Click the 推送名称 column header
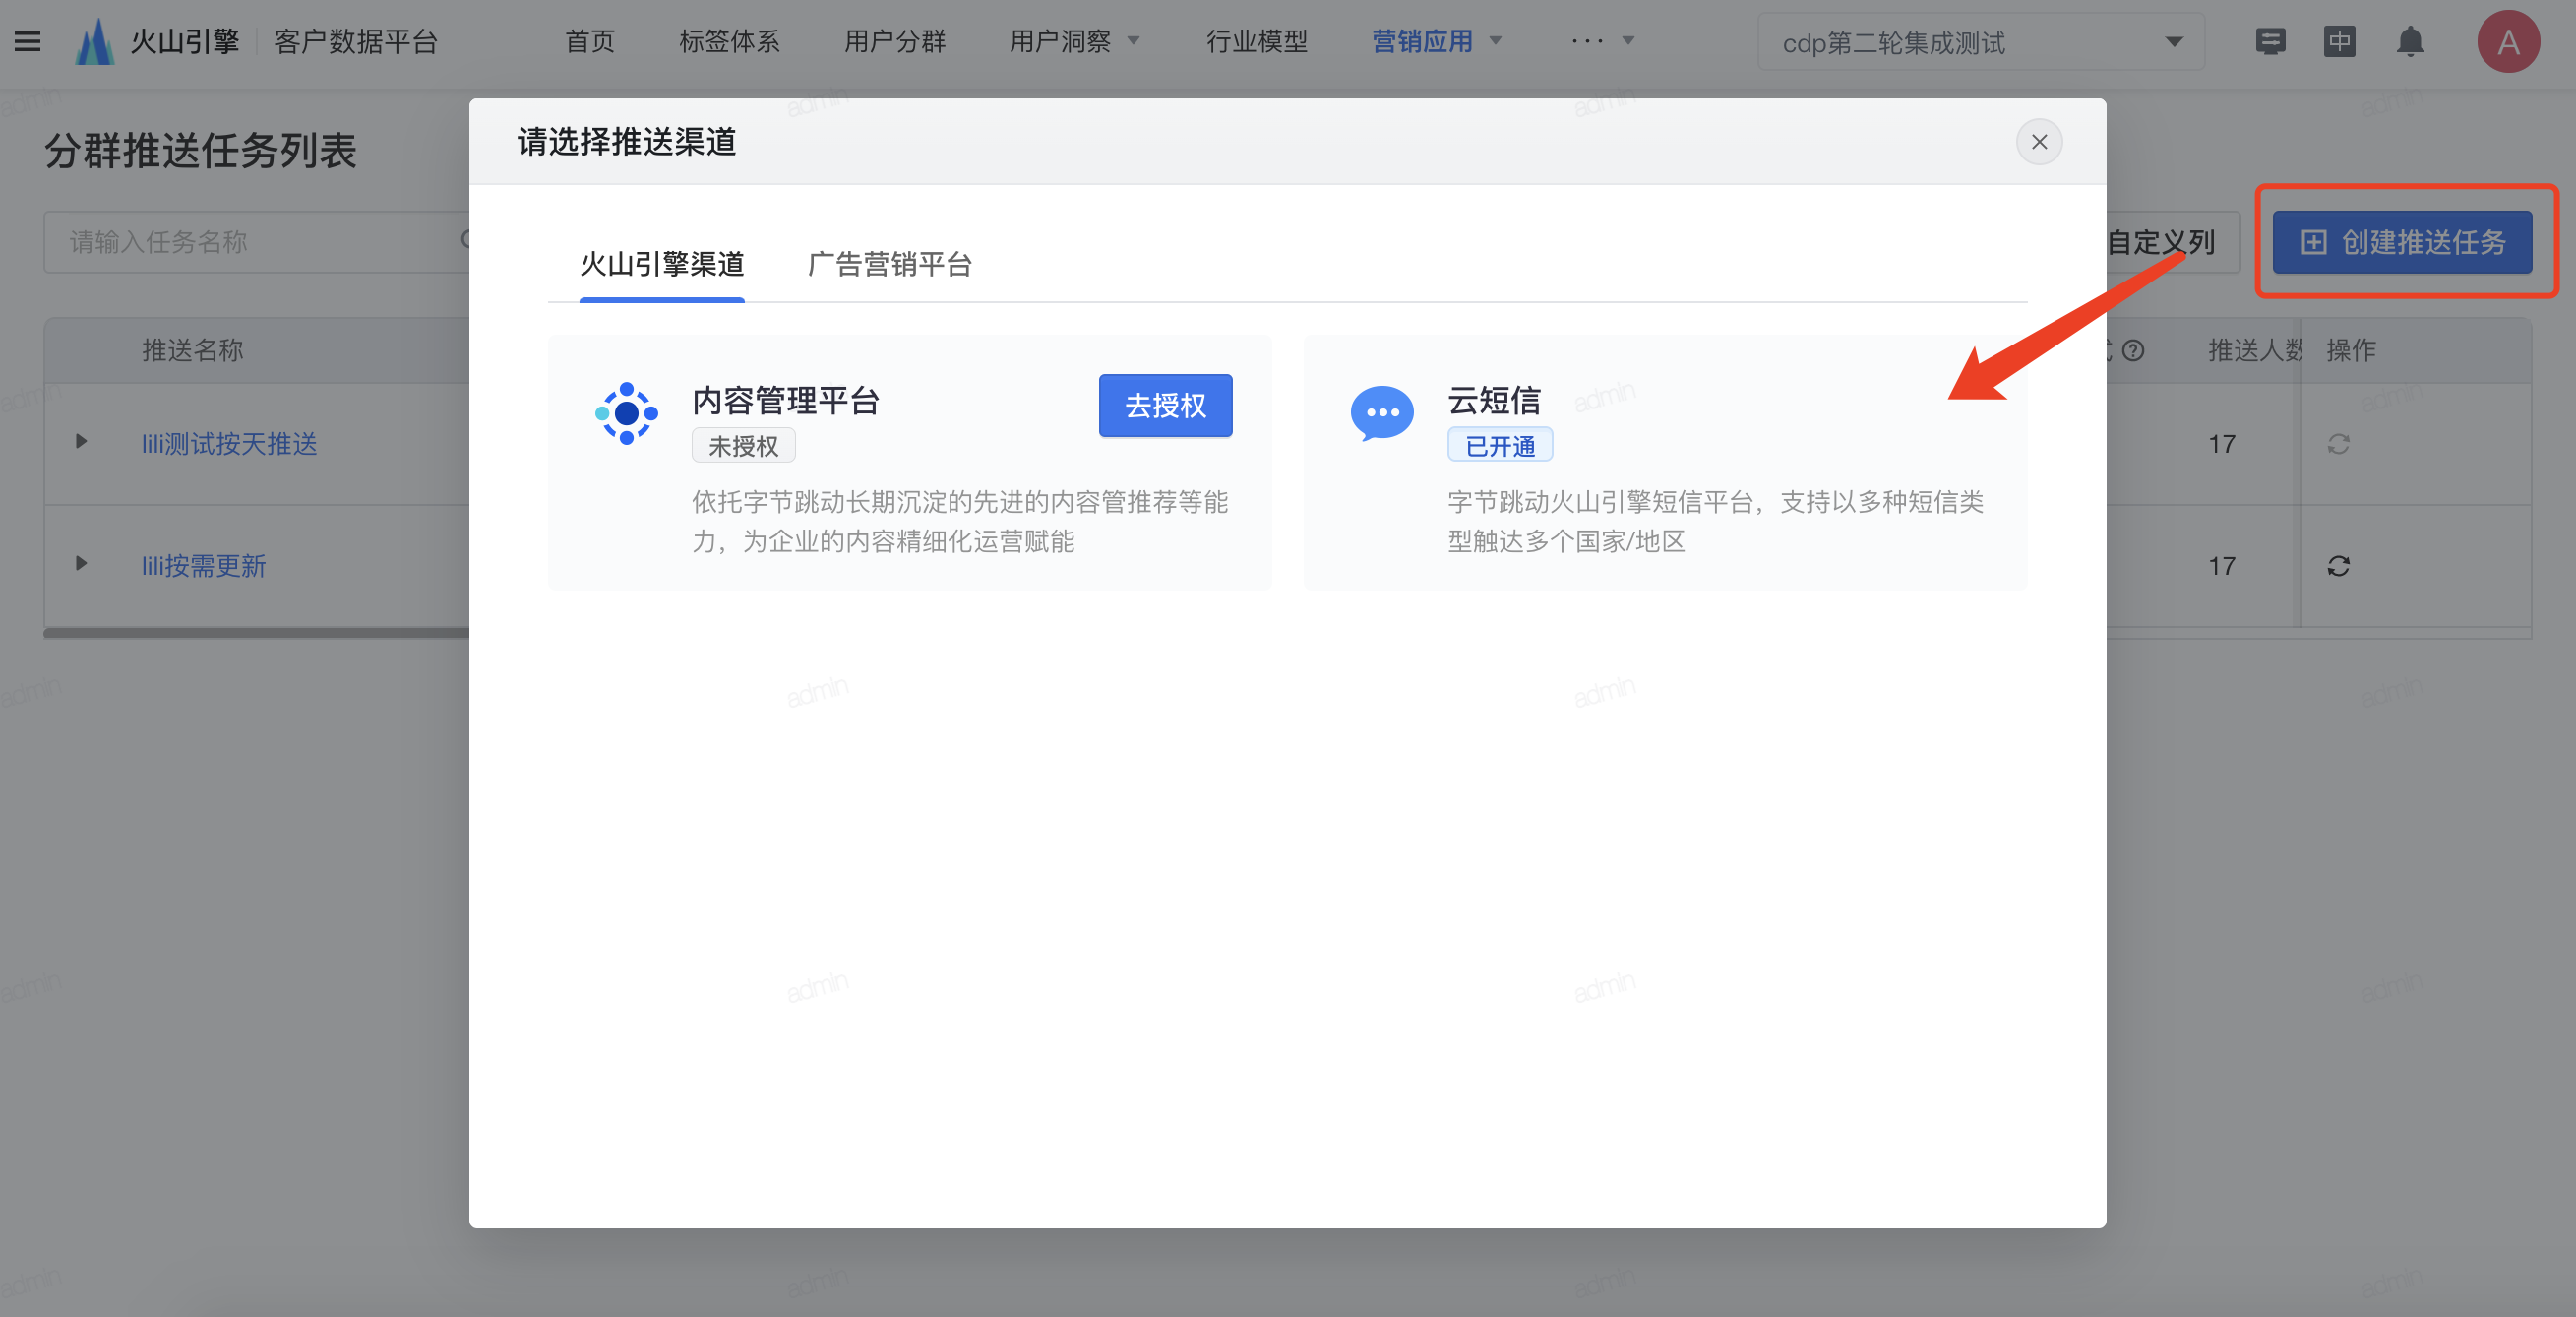Viewport: 2576px width, 1317px height. coord(192,350)
